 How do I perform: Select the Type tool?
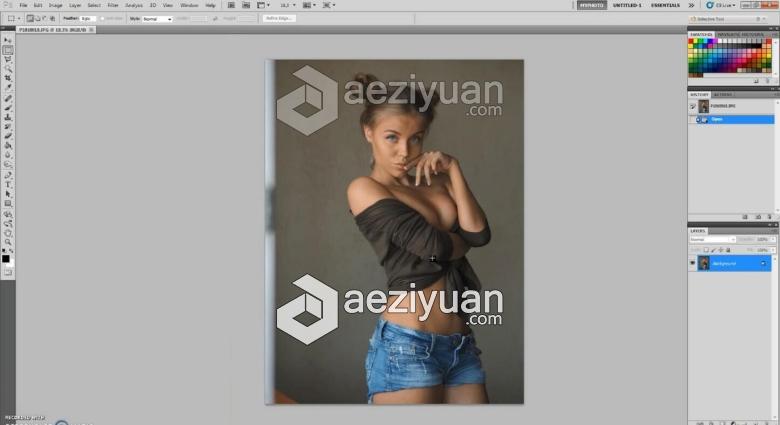pos(7,185)
